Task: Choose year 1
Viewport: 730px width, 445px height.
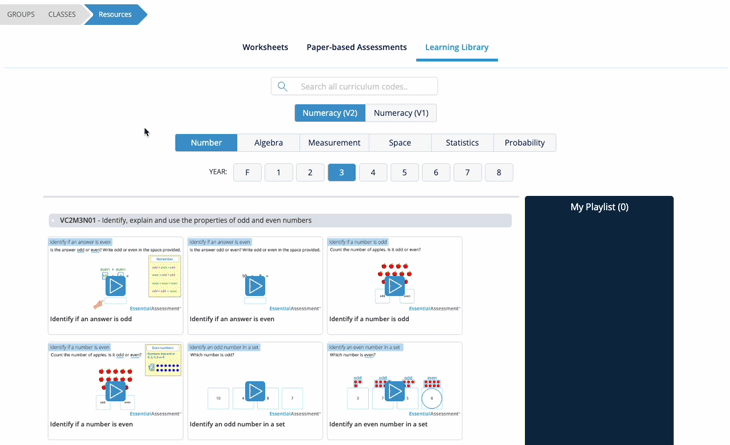Action: point(278,172)
